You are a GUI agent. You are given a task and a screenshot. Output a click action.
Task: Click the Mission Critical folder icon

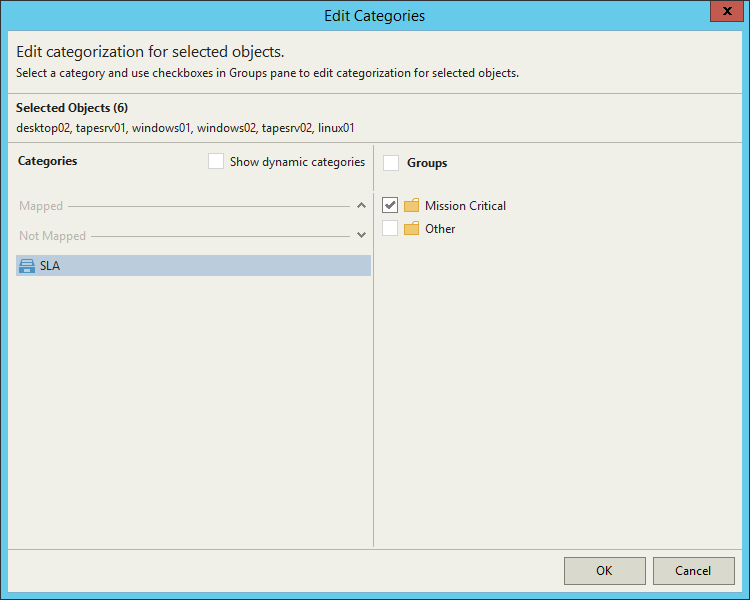[411, 206]
